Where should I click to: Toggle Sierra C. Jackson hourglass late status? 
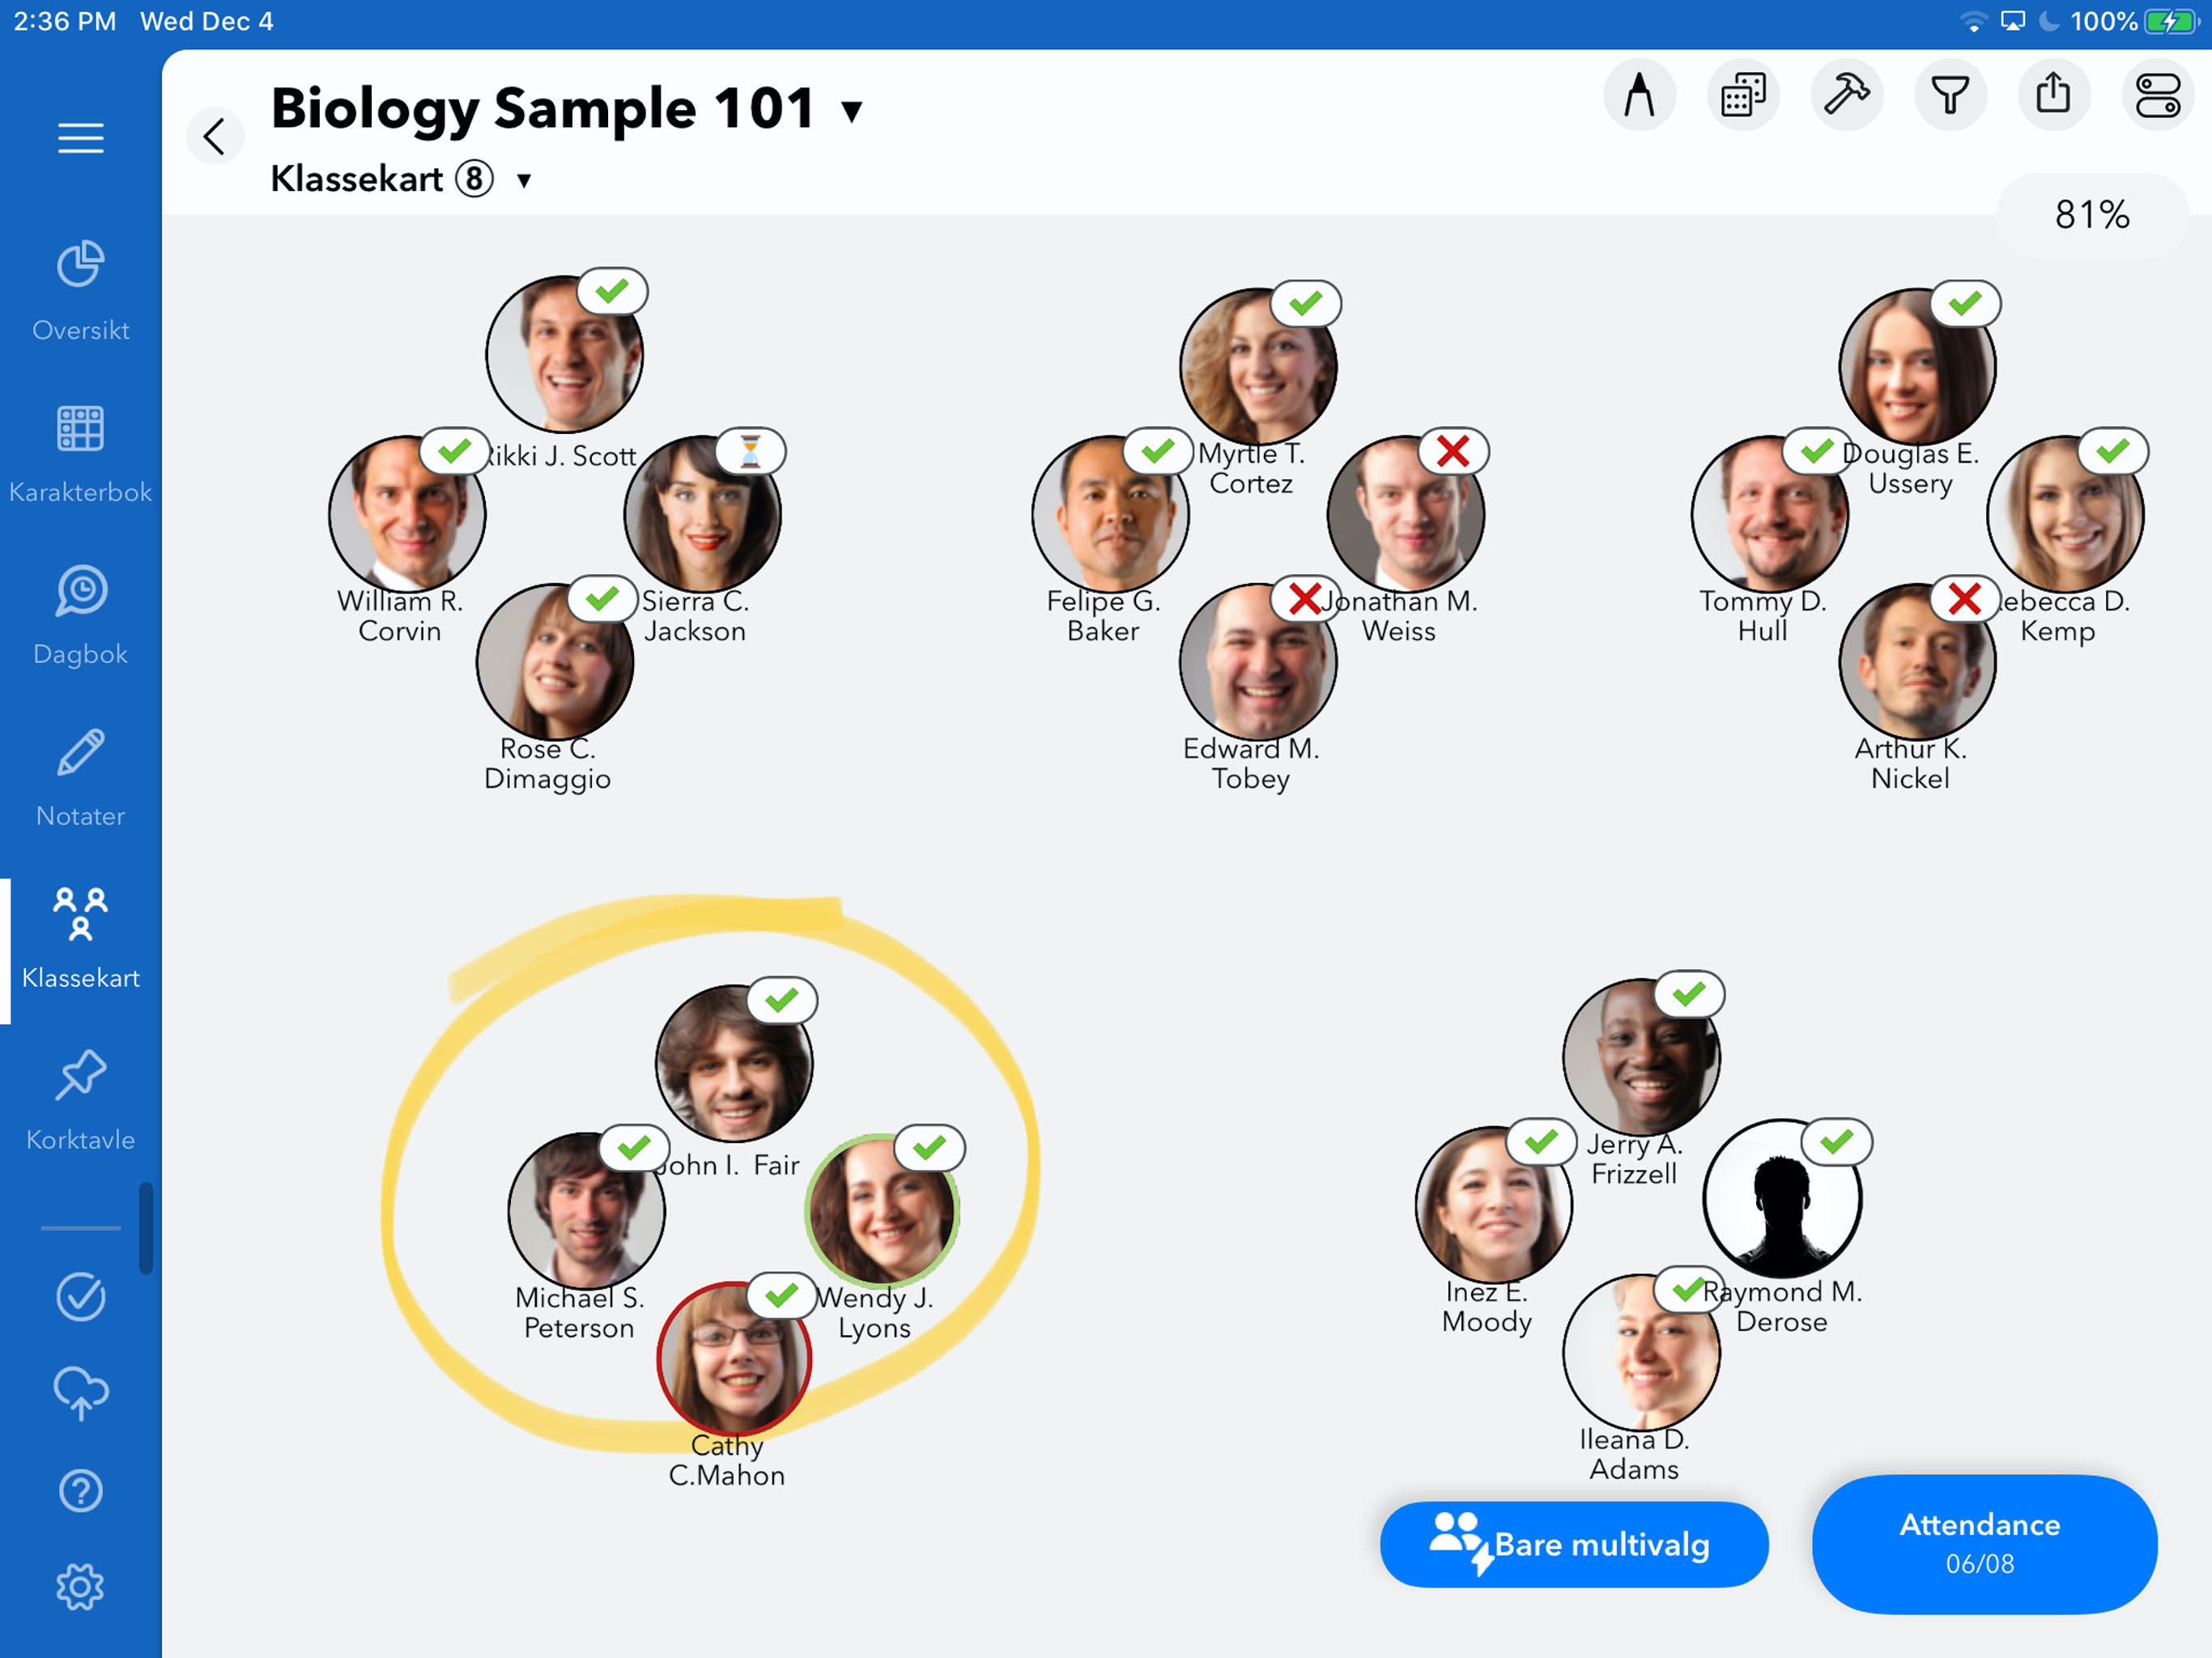coord(750,452)
